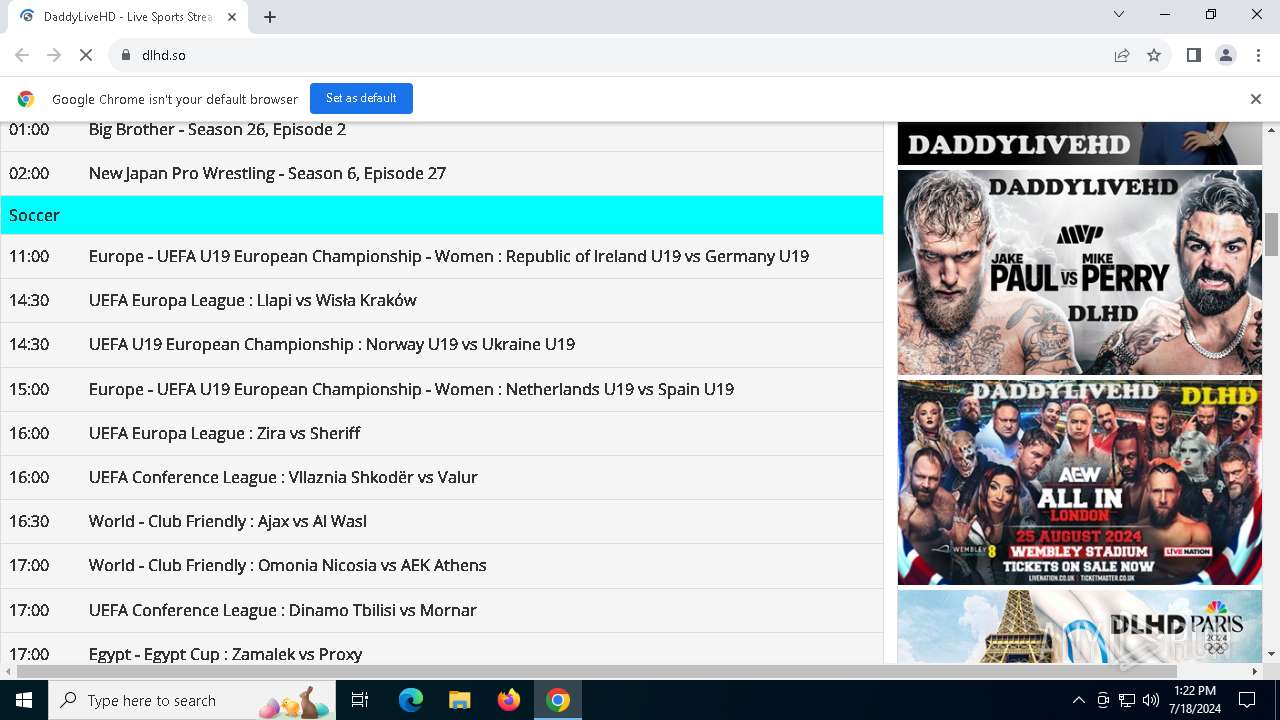Screen dimensions: 1280x720
Task: Open the Chrome profile icon
Action: pos(1225,55)
